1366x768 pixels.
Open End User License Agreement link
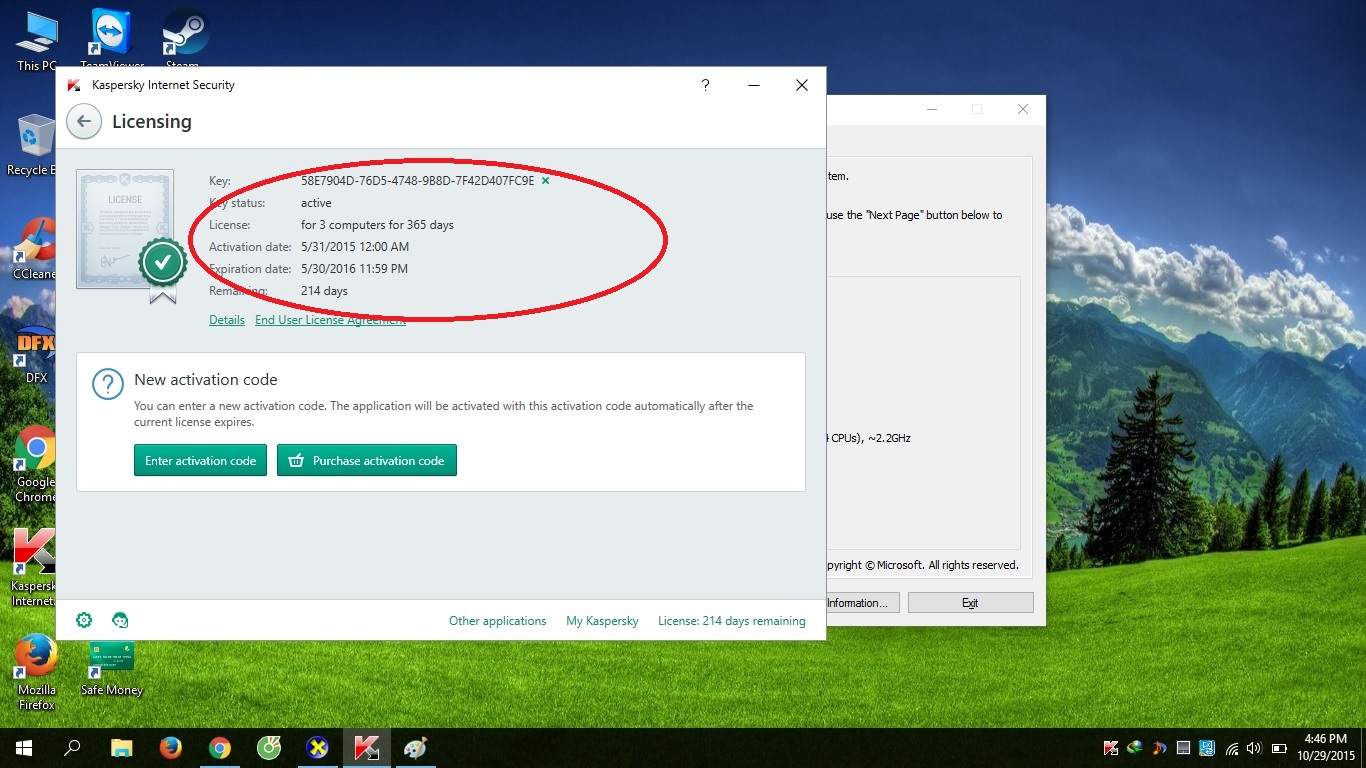(x=330, y=320)
